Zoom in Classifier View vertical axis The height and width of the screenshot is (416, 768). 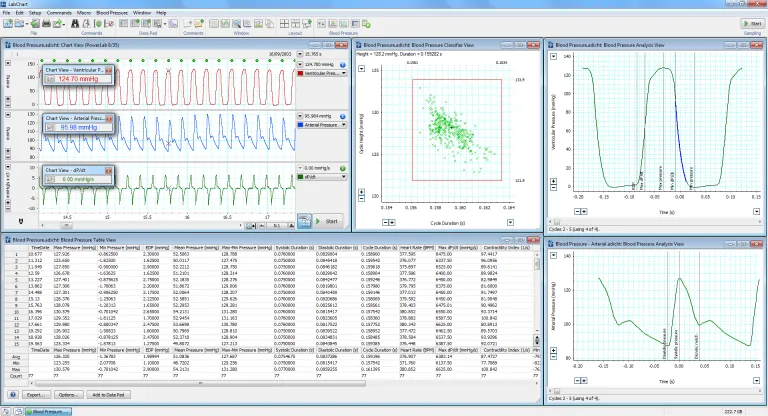click(361, 192)
